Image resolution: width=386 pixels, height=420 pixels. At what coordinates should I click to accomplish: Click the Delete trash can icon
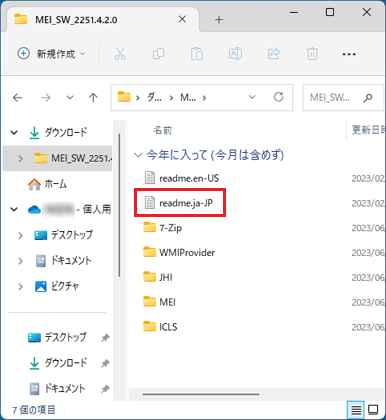click(312, 54)
